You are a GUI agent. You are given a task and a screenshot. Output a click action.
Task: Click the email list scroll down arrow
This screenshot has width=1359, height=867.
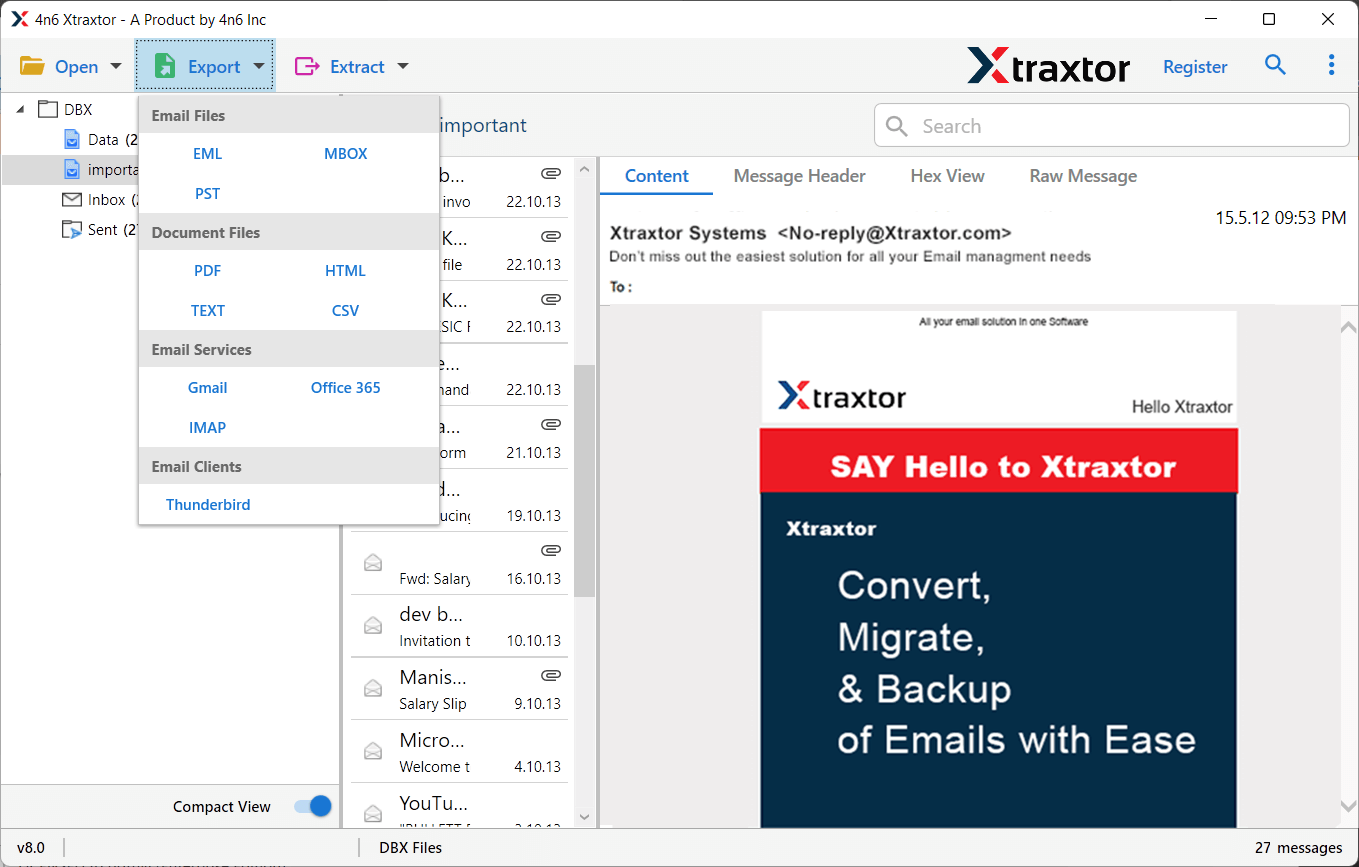tap(584, 817)
